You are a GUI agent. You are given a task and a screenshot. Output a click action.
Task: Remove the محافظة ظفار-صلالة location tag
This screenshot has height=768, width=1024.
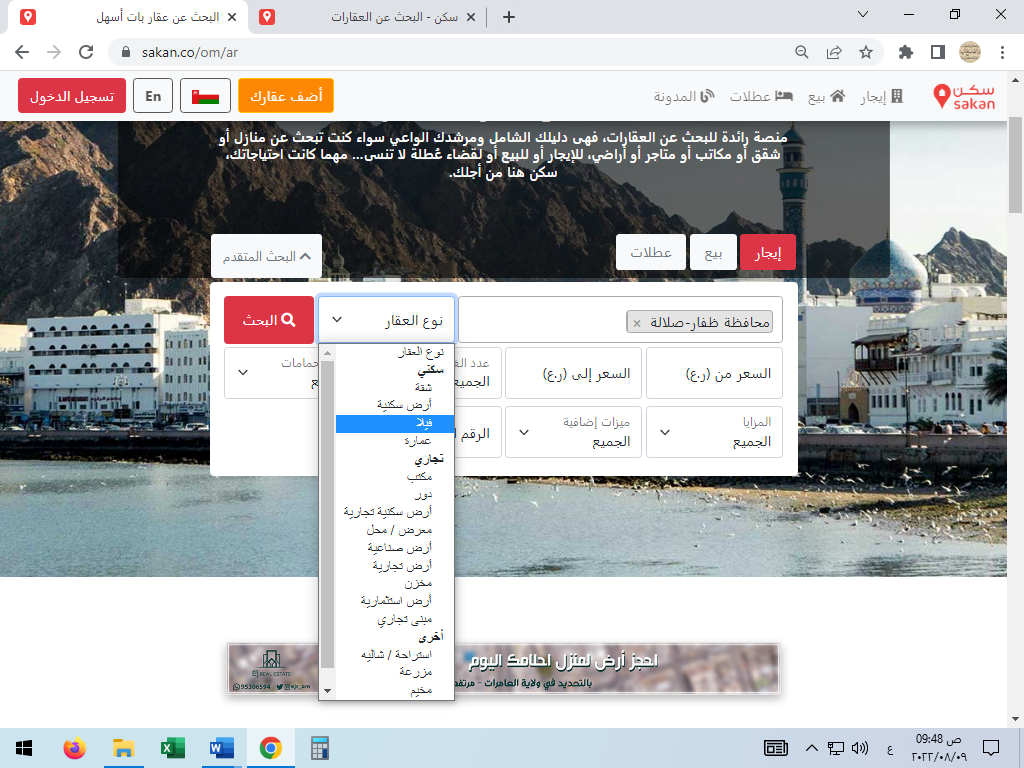click(x=637, y=323)
